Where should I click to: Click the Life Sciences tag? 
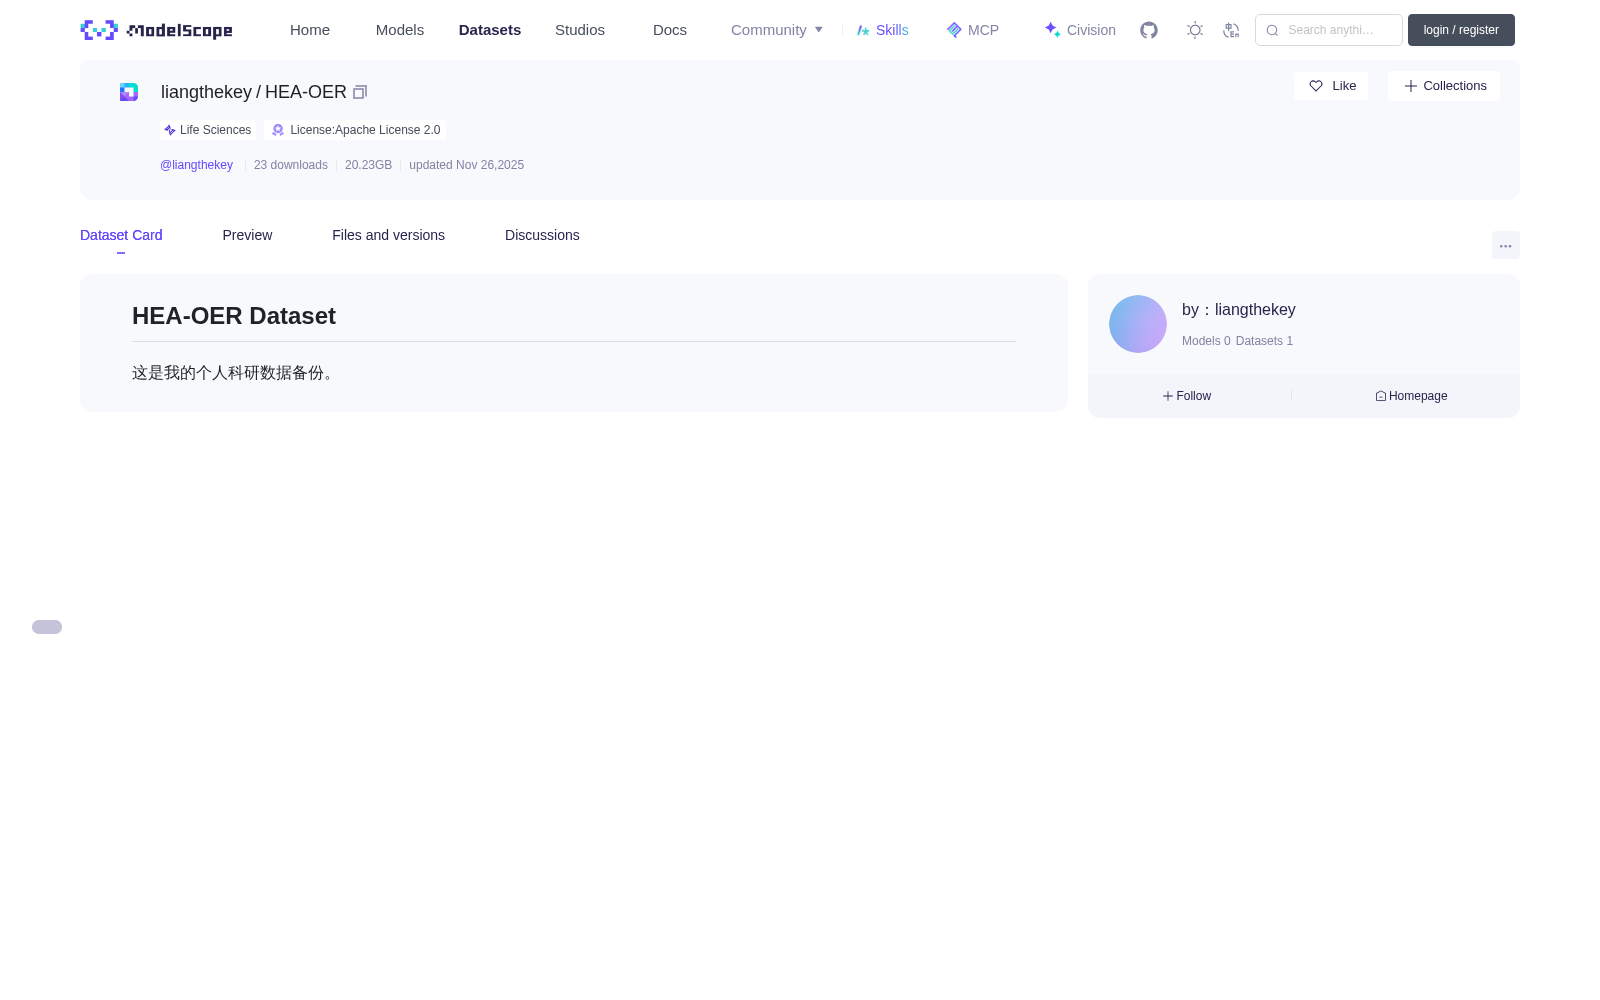click(208, 130)
